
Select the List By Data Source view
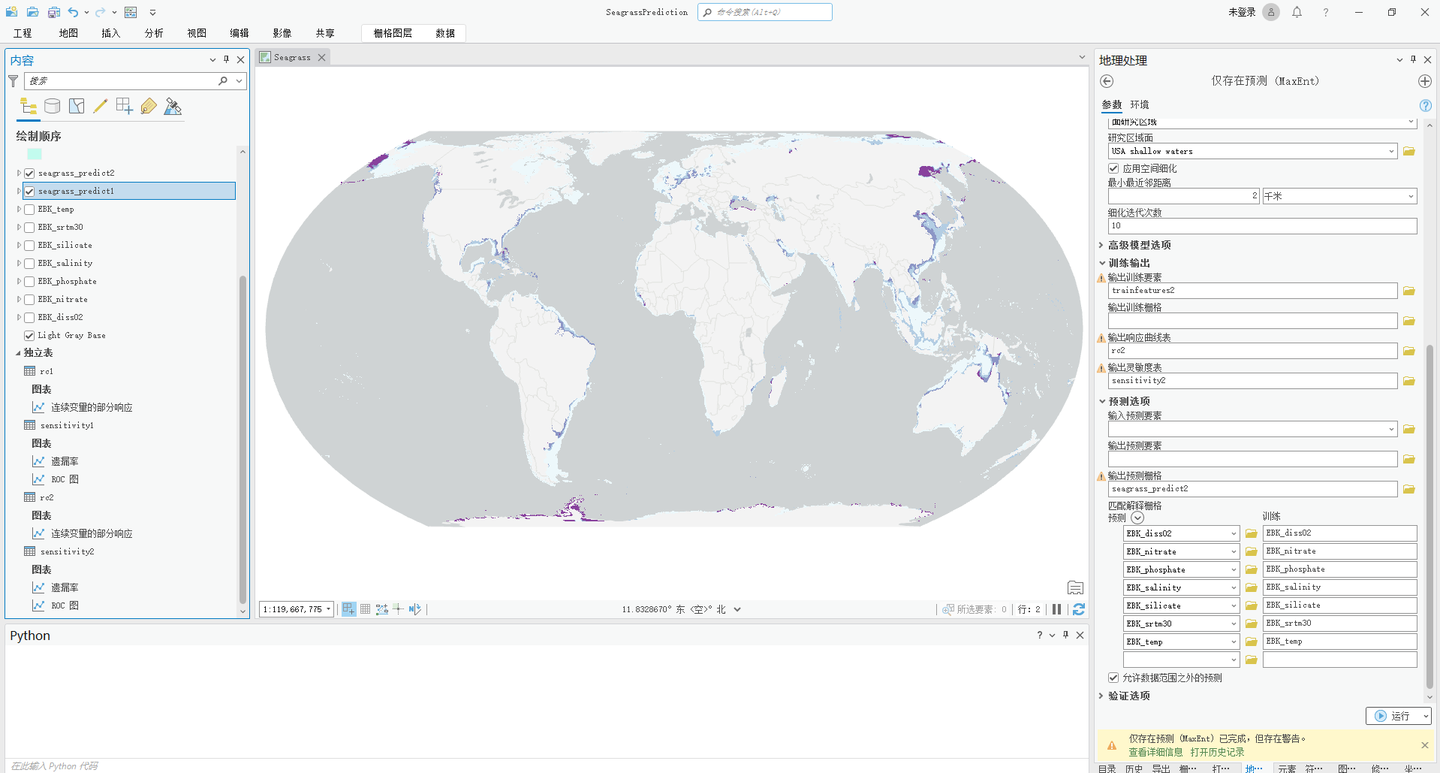point(52,105)
